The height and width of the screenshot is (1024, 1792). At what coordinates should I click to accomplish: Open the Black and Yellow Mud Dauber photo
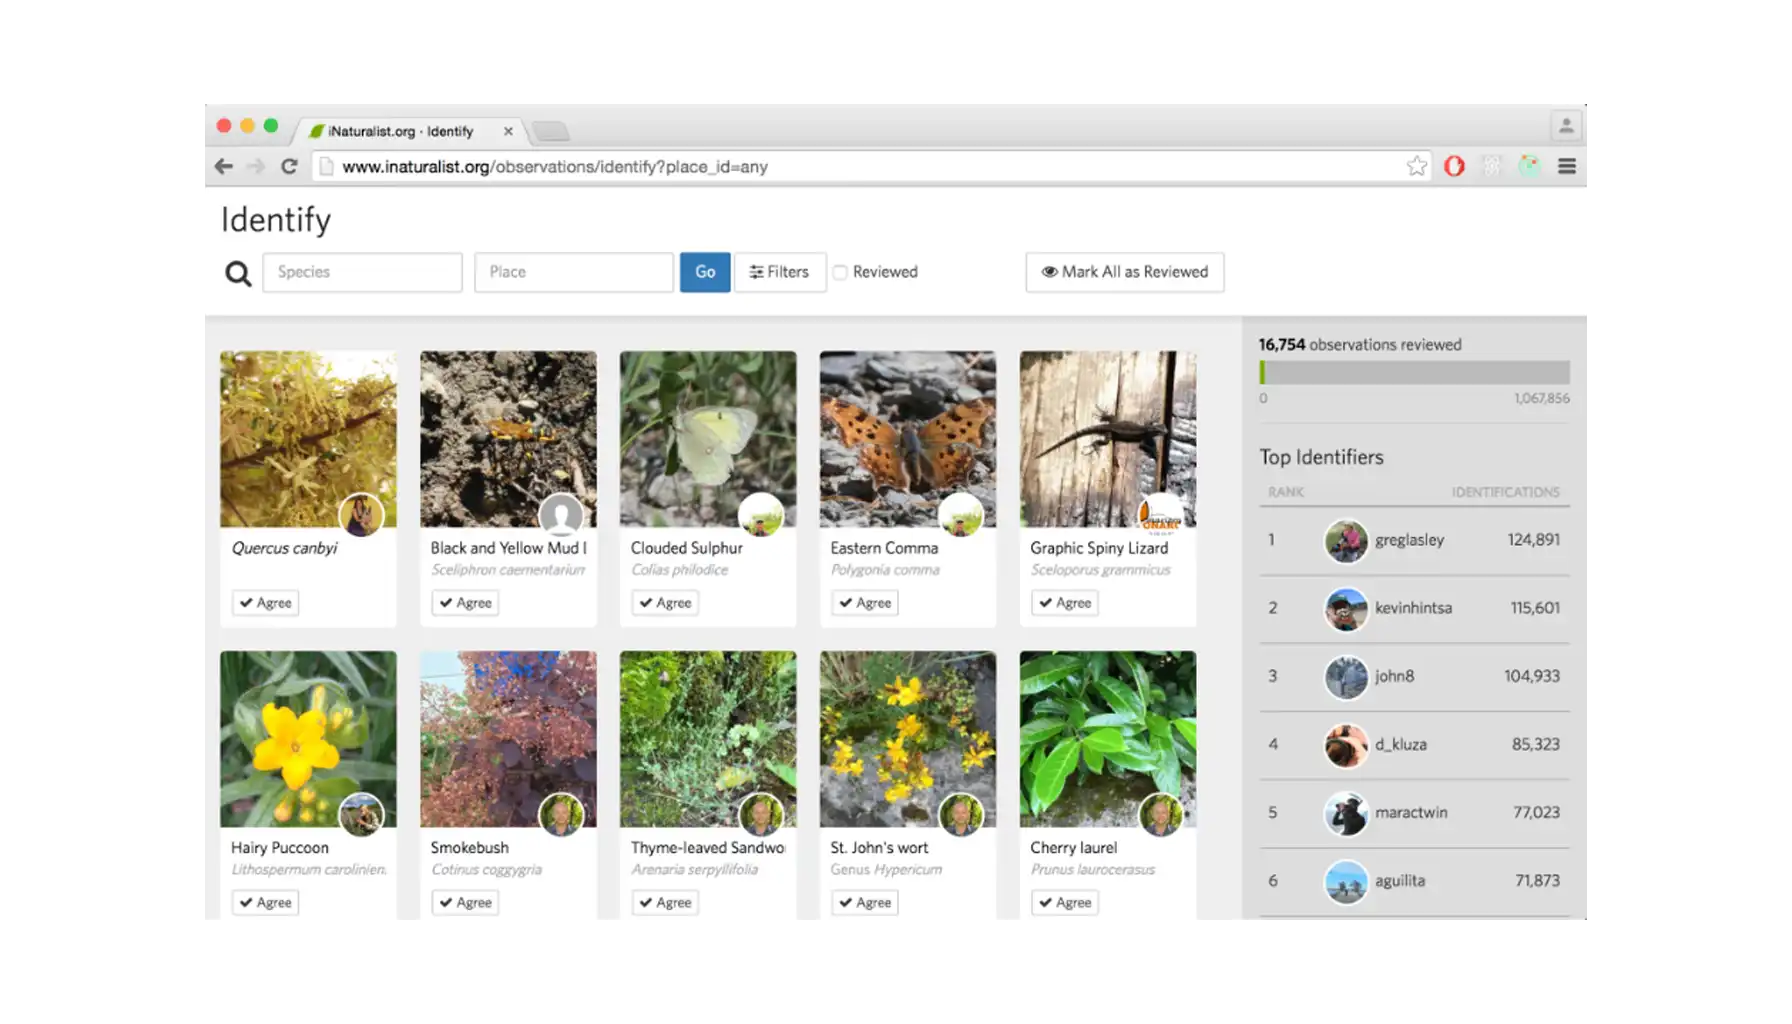point(508,439)
